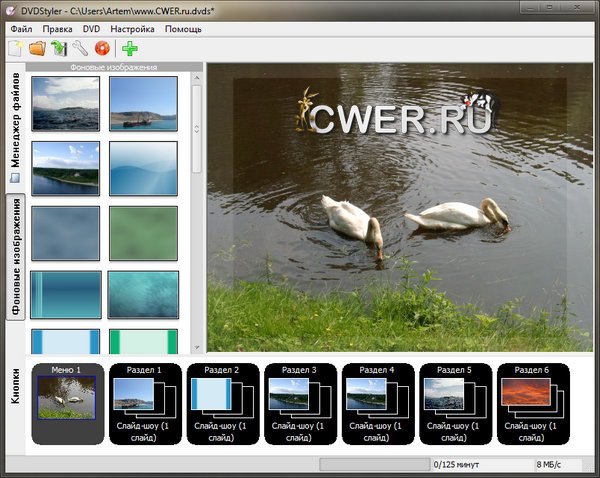Open project options via wrench icon
Viewport: 600px width, 478px height.
pos(80,48)
